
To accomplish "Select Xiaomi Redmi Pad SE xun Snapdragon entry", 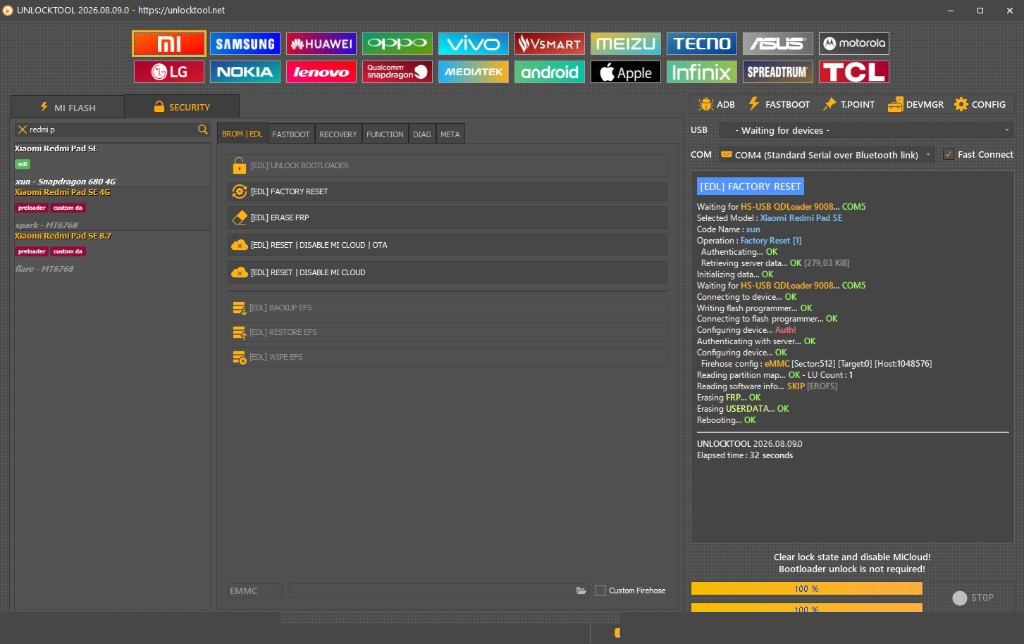I will [x=112, y=164].
